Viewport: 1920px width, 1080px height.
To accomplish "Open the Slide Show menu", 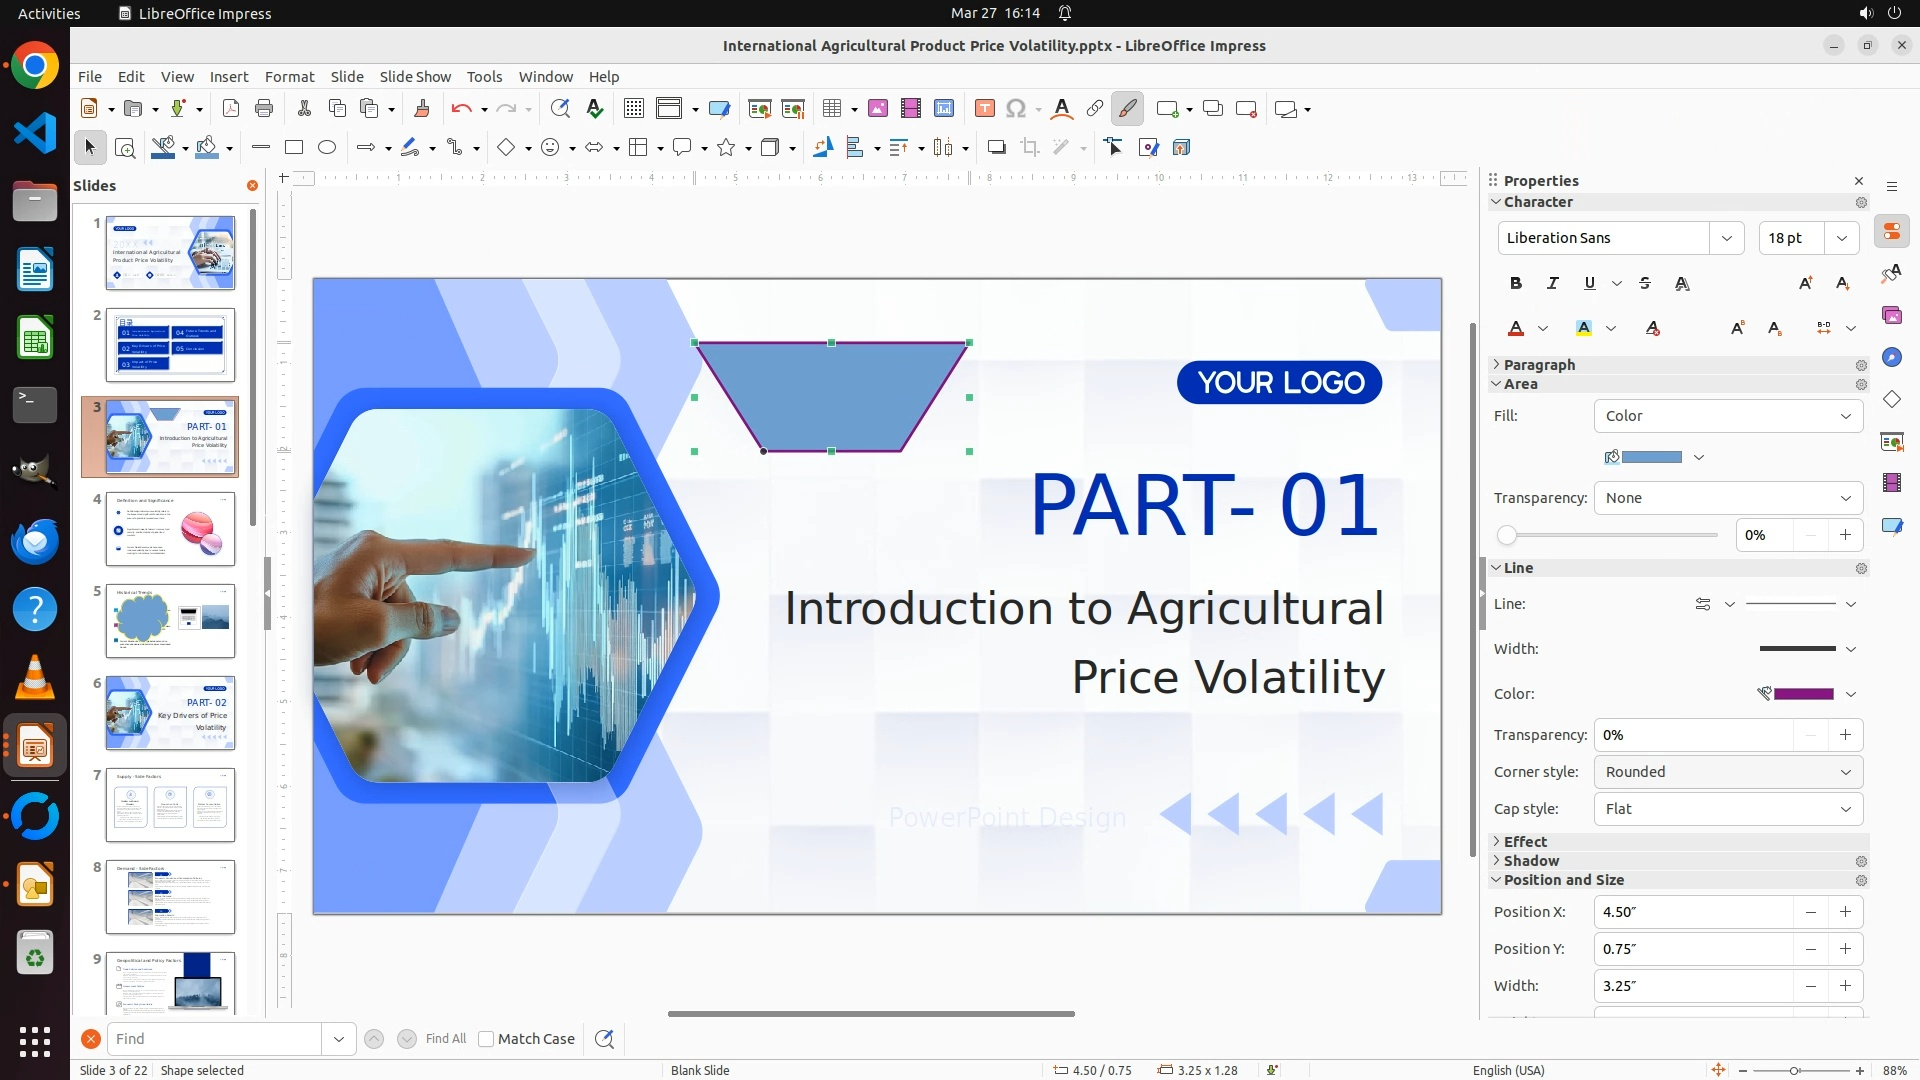I will [415, 77].
